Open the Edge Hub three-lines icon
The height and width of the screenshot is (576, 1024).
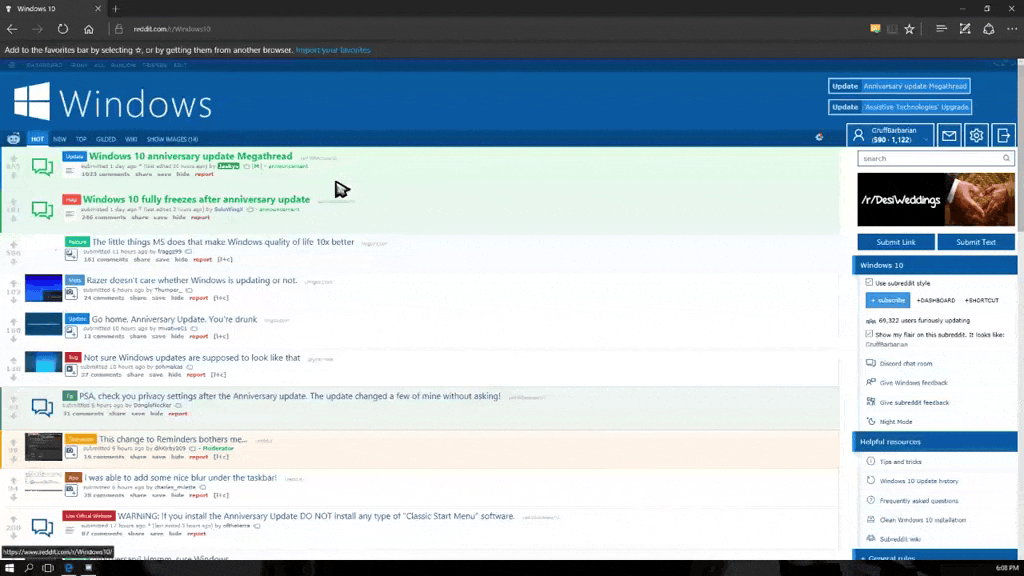941,29
